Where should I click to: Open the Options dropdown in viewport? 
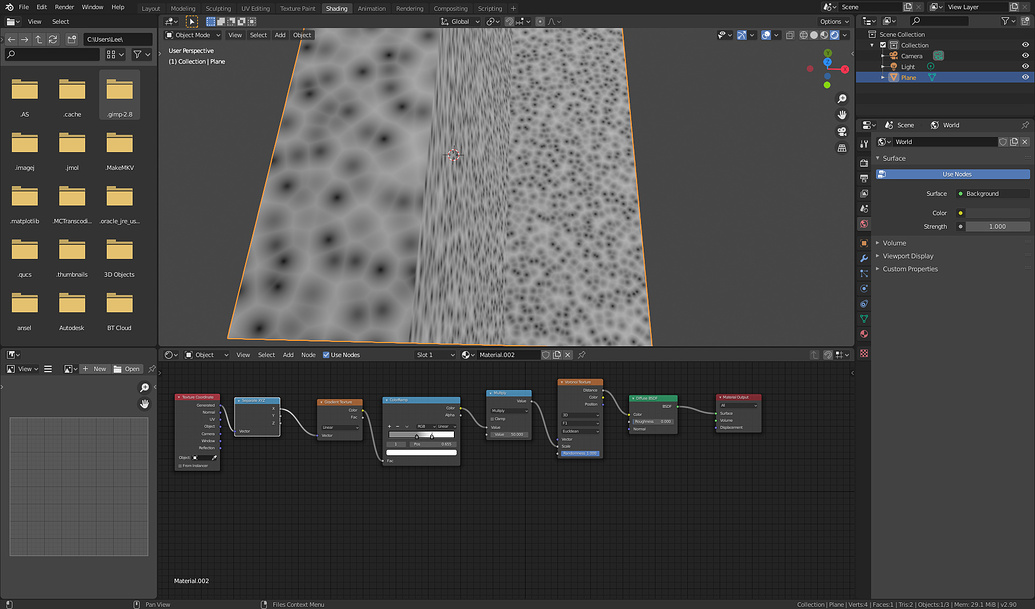[x=834, y=22]
